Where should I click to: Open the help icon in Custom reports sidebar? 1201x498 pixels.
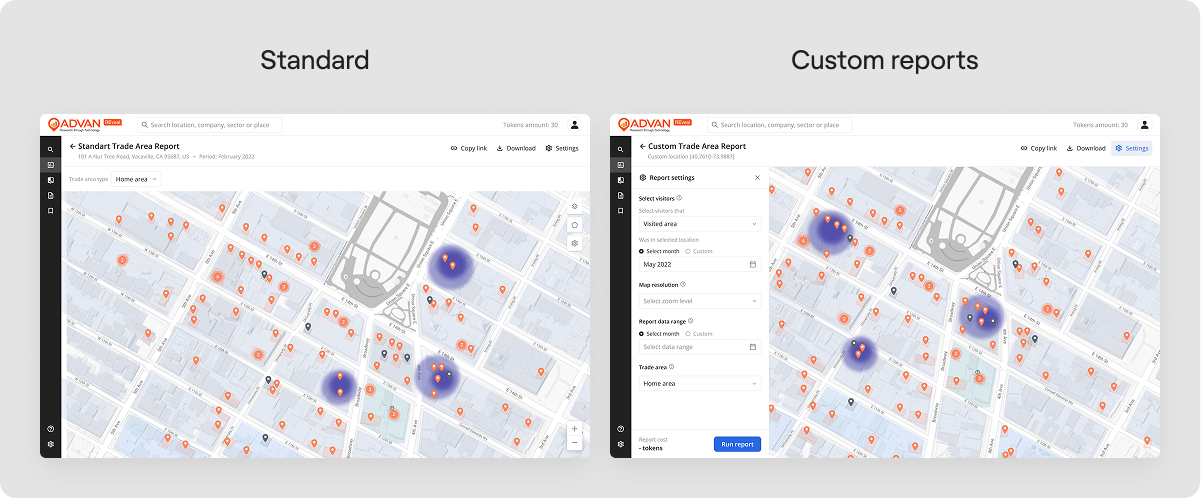click(x=620, y=429)
